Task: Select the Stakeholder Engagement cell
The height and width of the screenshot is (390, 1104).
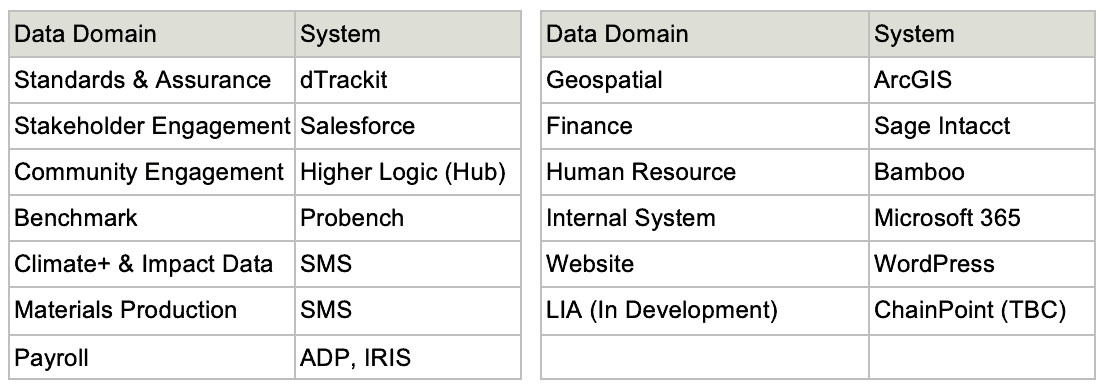Action: point(152,126)
